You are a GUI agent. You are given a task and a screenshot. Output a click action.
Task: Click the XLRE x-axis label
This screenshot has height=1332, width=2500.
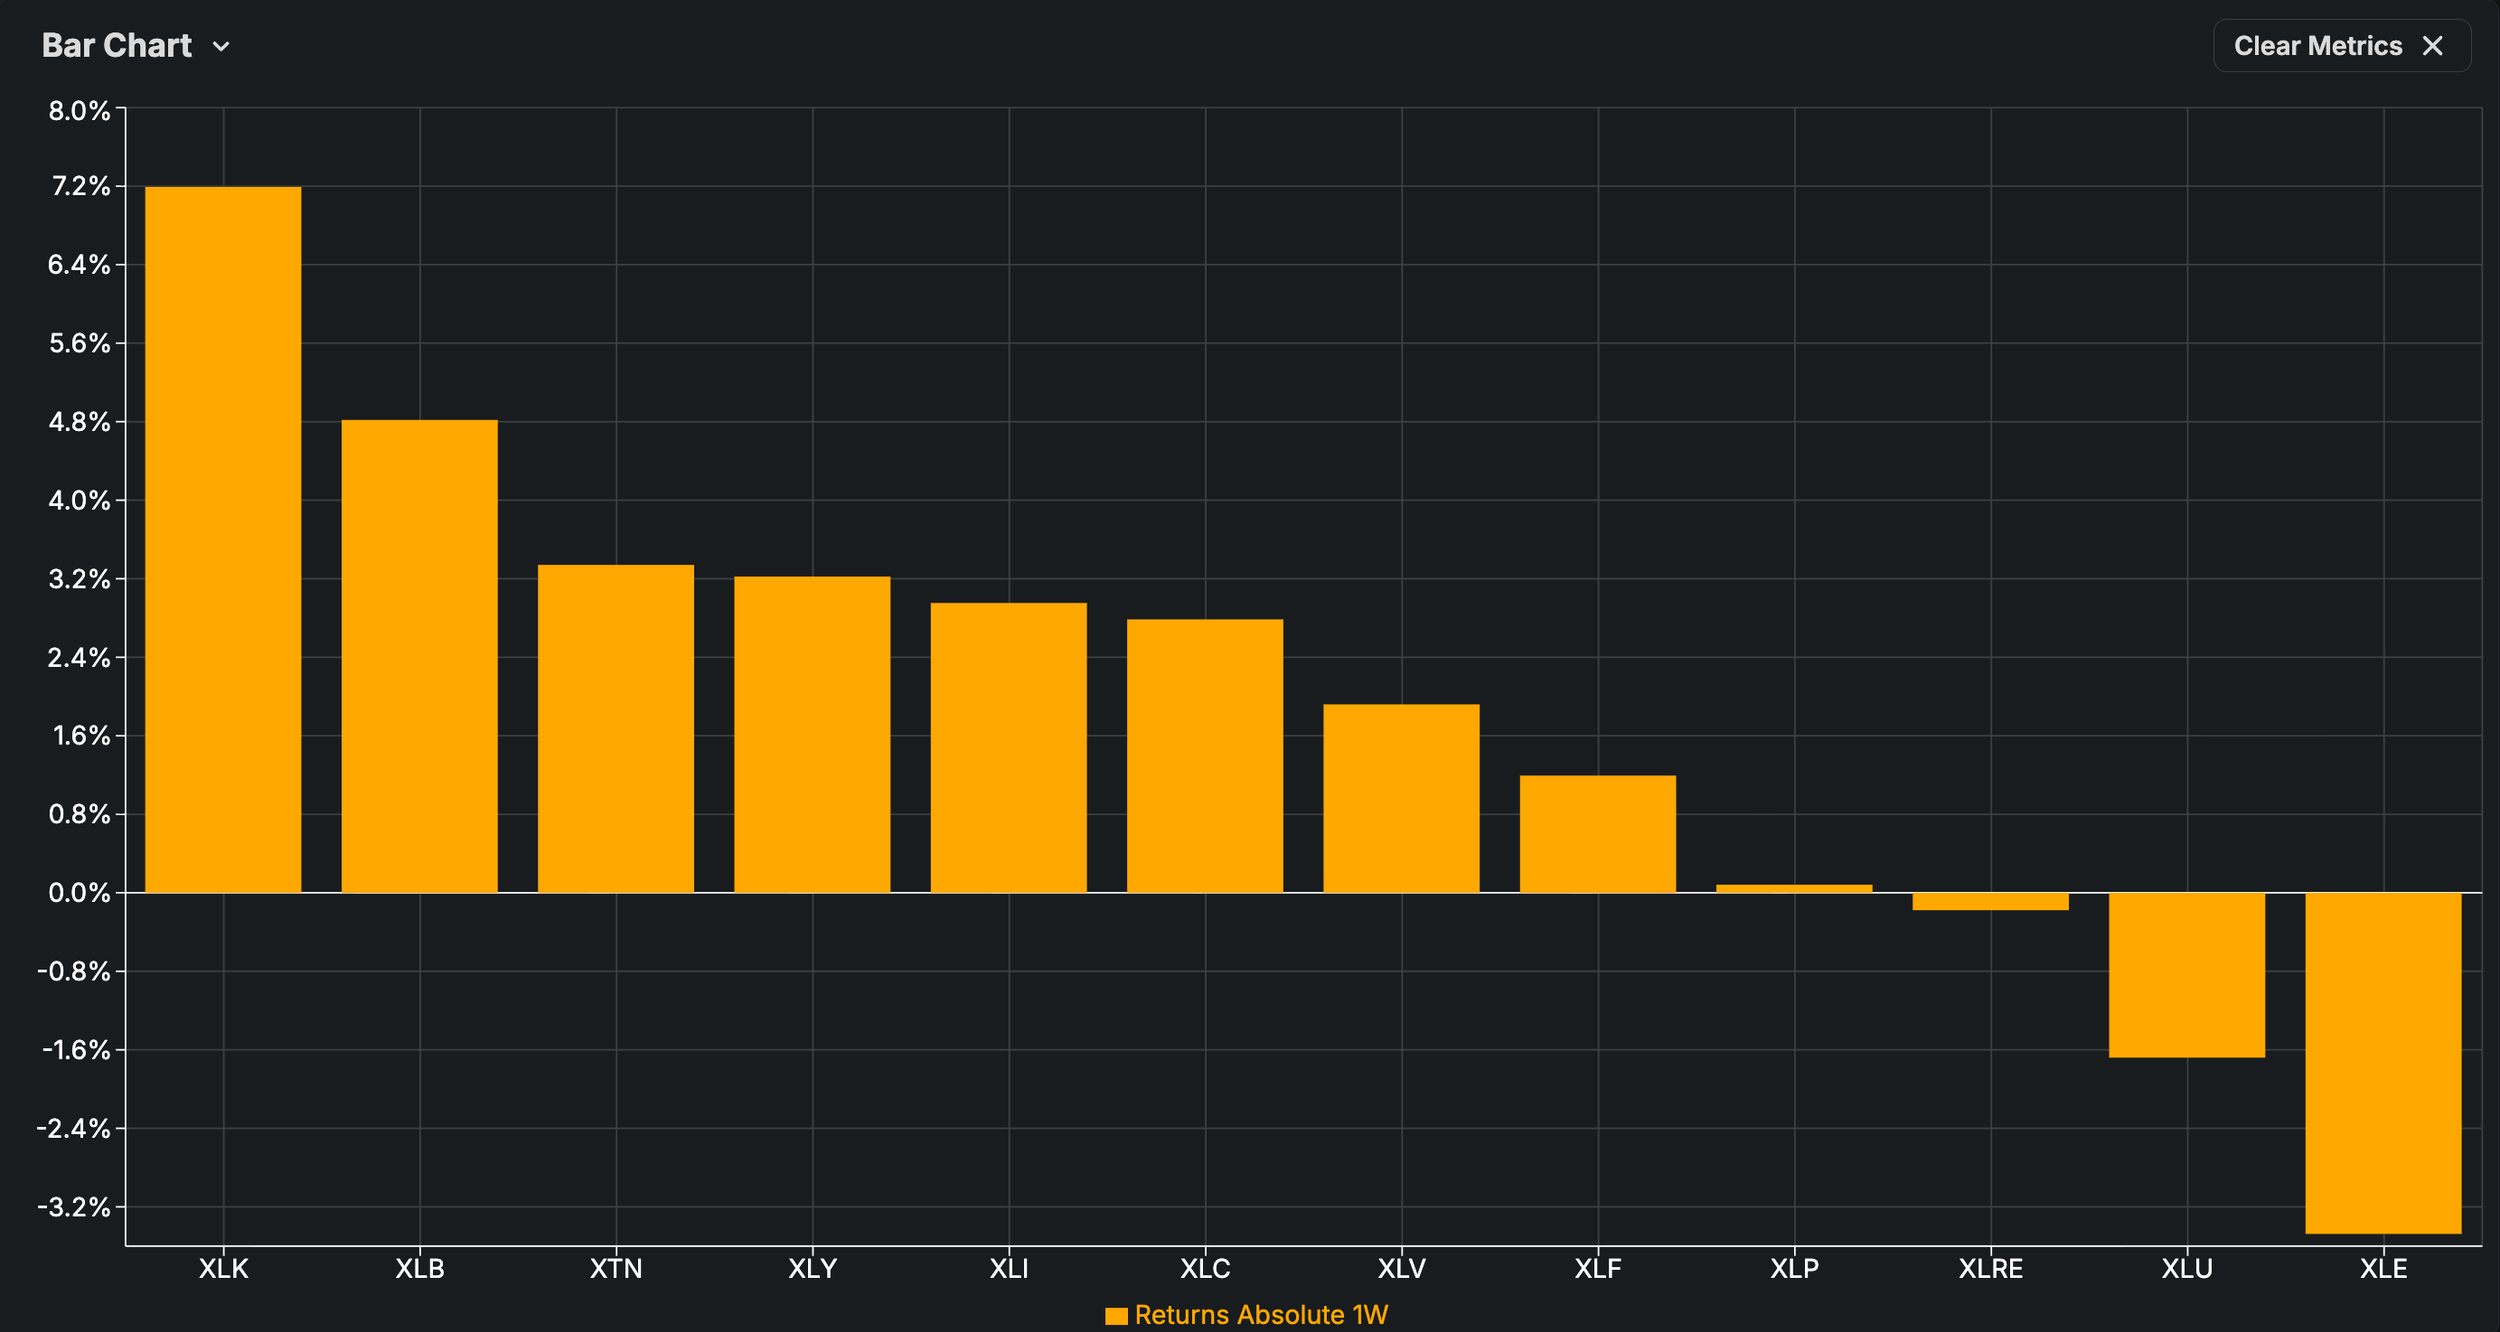1991,1269
